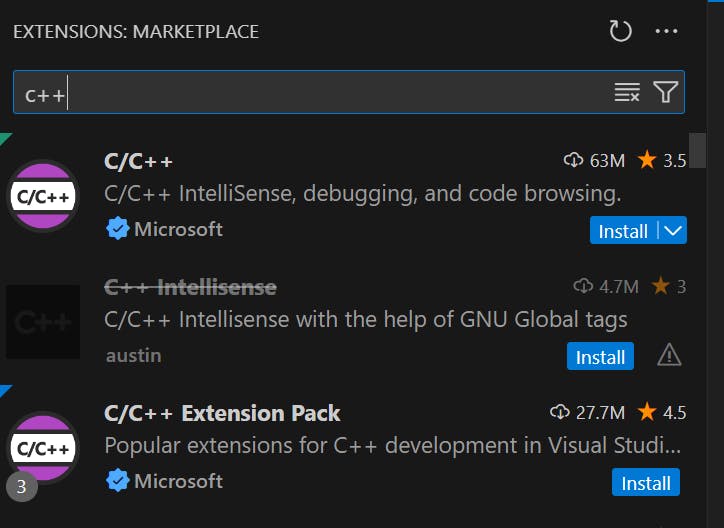Click the Extensions: Marketplace header
The width and height of the screenshot is (724, 528).
tap(136, 31)
